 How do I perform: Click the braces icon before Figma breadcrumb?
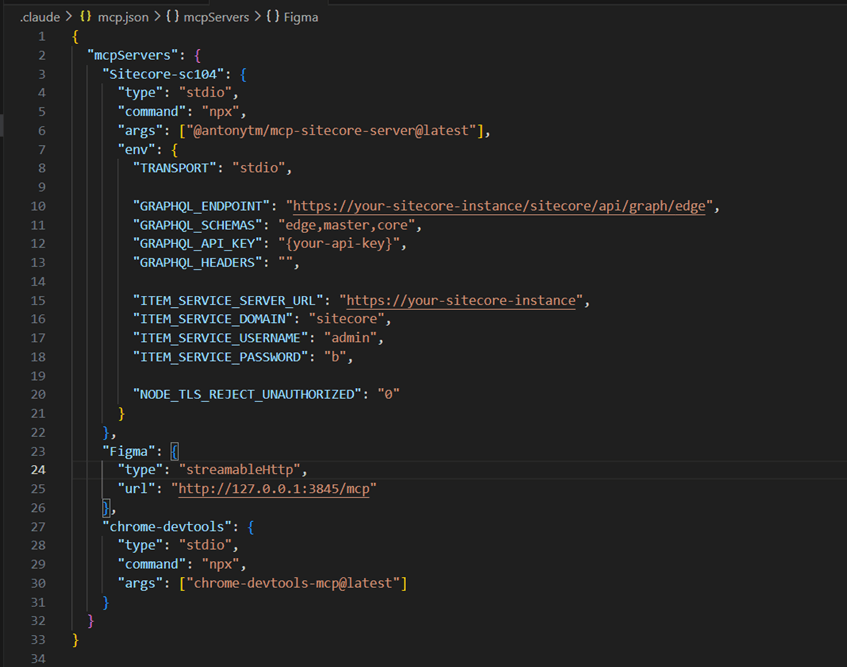pos(273,17)
